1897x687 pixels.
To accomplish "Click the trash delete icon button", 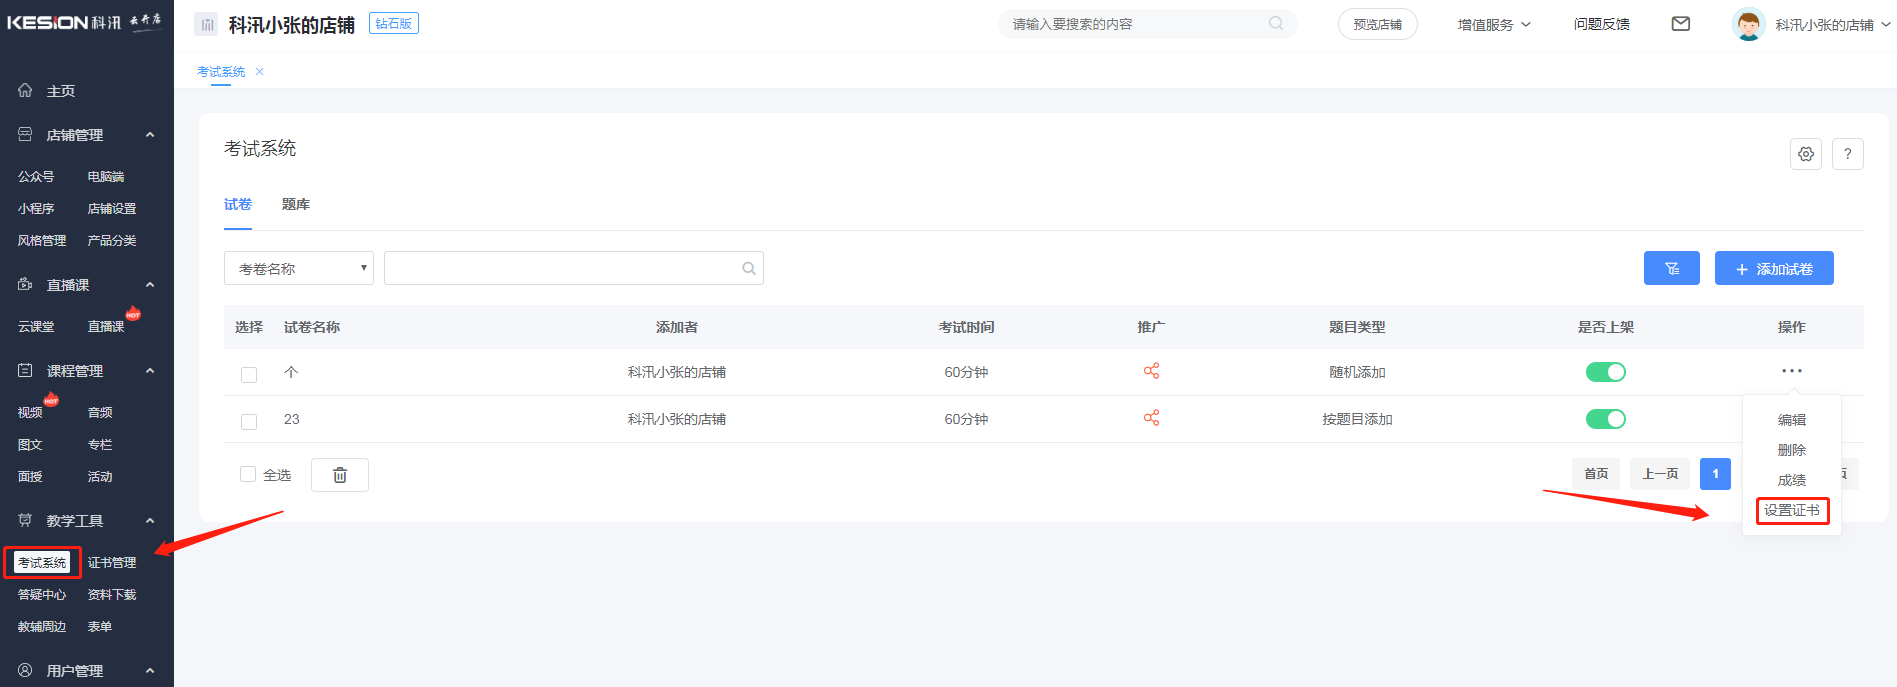I will tap(340, 475).
